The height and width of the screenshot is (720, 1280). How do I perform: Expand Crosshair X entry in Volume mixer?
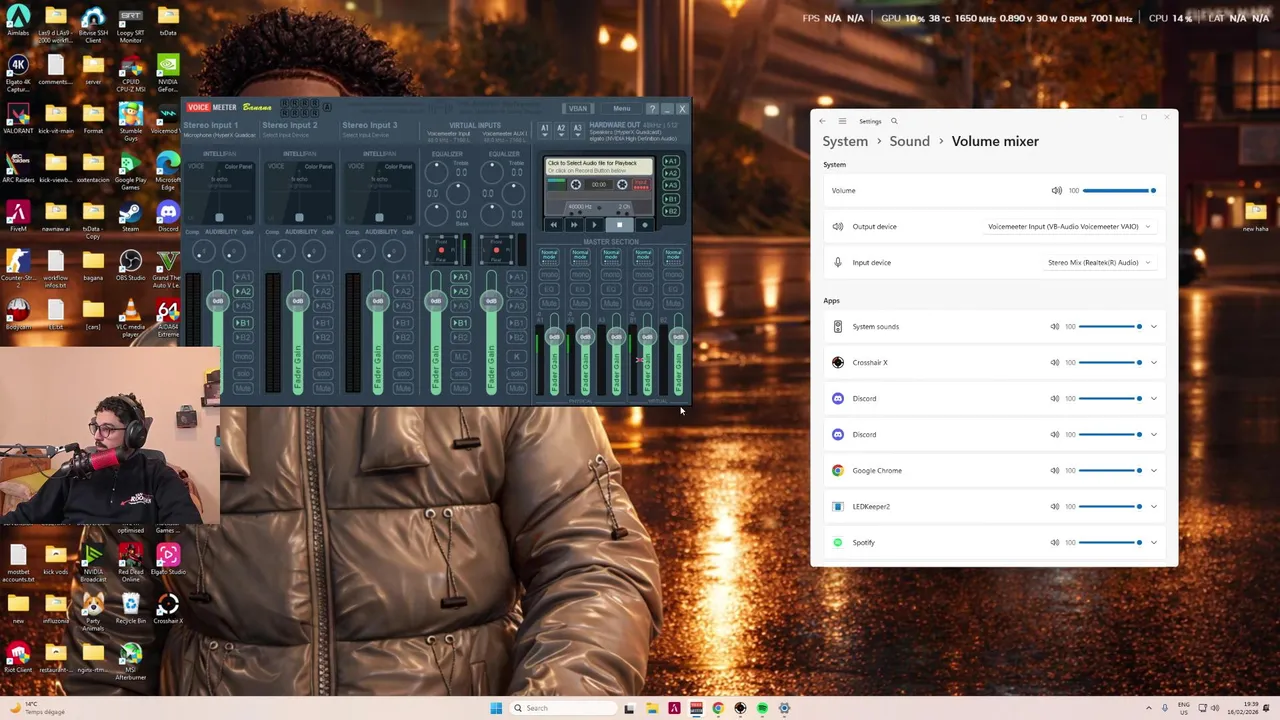tap(1153, 362)
